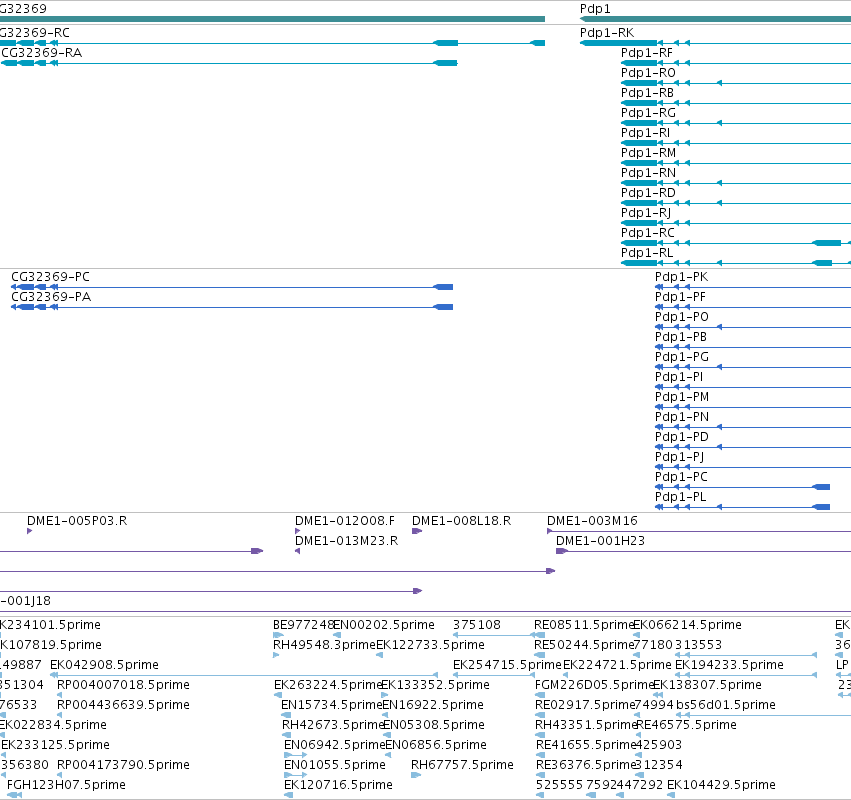The image size is (851, 800).
Task: Click the Pdp1-PF protein label
Action: (680, 297)
